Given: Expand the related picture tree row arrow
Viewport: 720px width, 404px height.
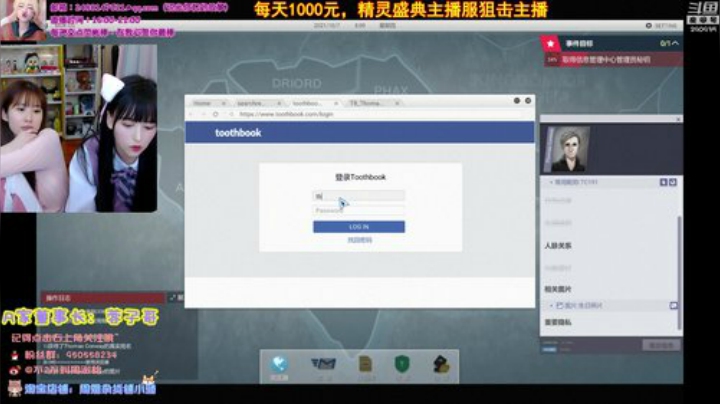Looking at the screenshot, I should [x=551, y=305].
